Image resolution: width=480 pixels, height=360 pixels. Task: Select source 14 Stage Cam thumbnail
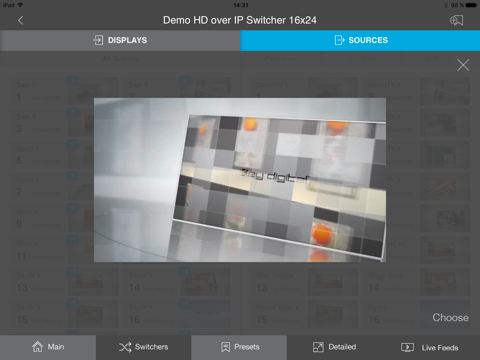click(445, 282)
